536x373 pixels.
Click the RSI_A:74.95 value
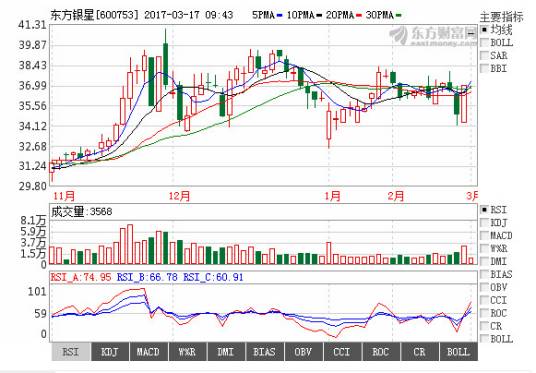81,277
